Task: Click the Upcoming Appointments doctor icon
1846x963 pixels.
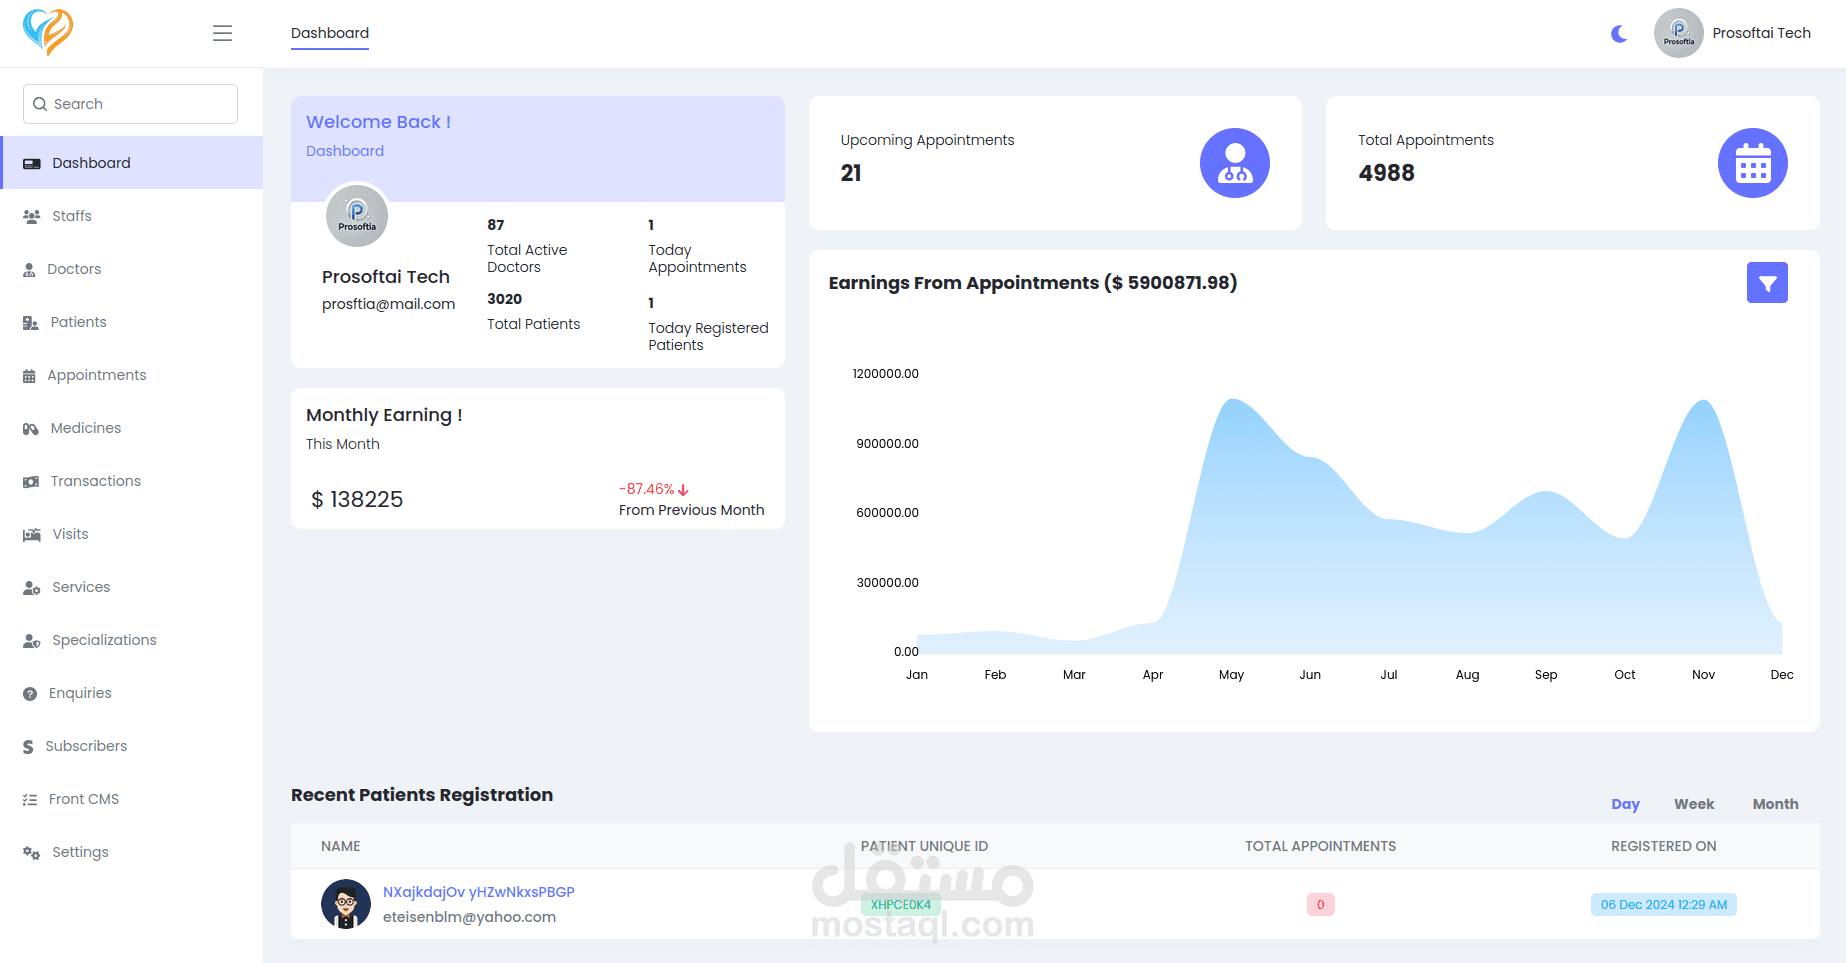Action: [1235, 163]
